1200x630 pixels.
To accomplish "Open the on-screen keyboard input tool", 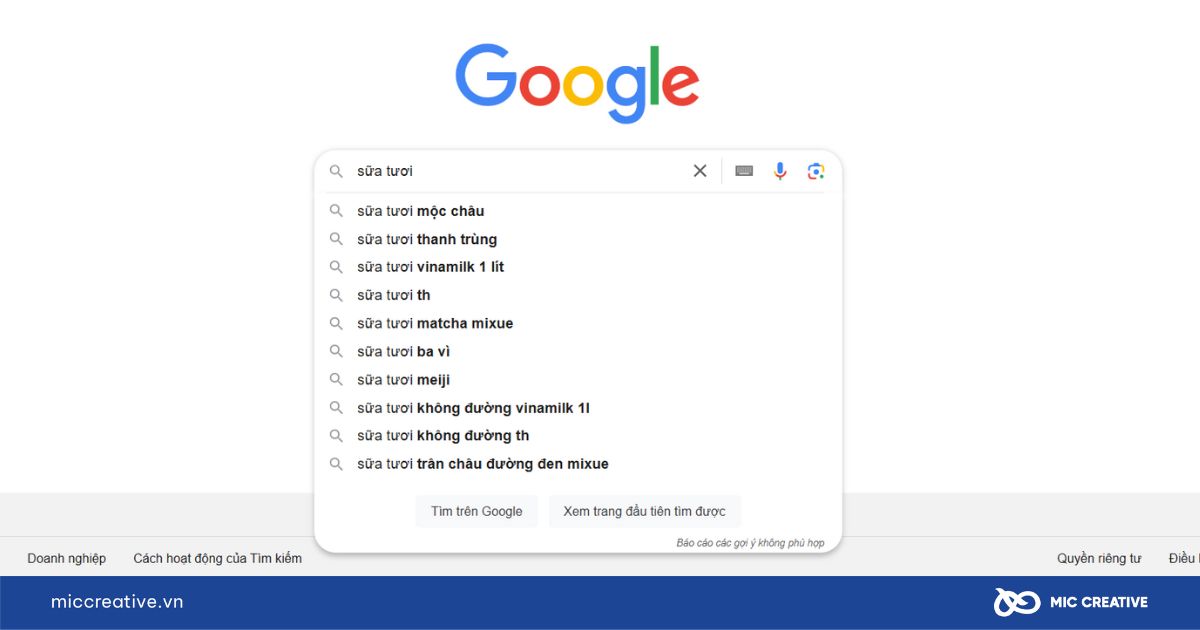I will pyautogui.click(x=744, y=171).
